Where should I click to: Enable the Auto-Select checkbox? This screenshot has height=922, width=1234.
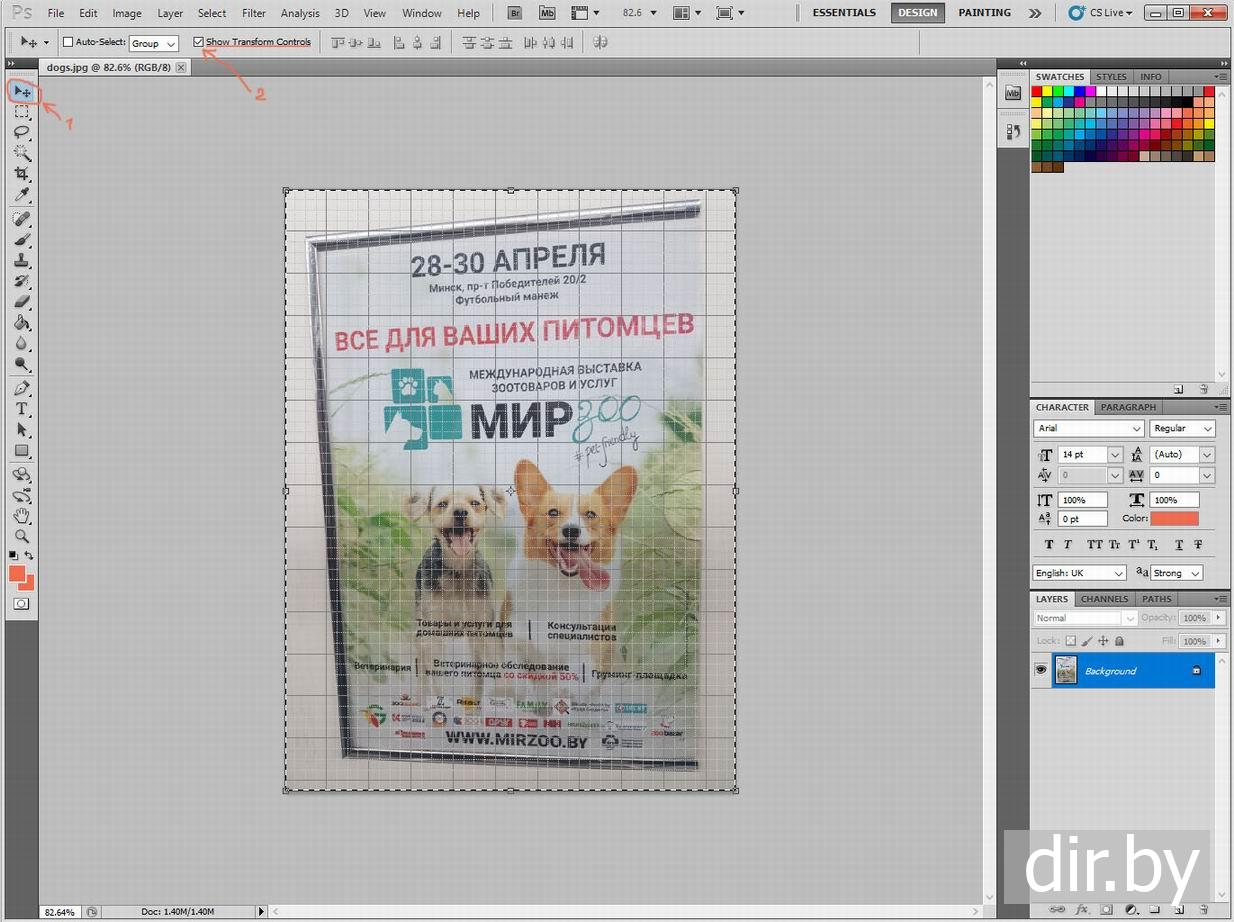tap(68, 42)
